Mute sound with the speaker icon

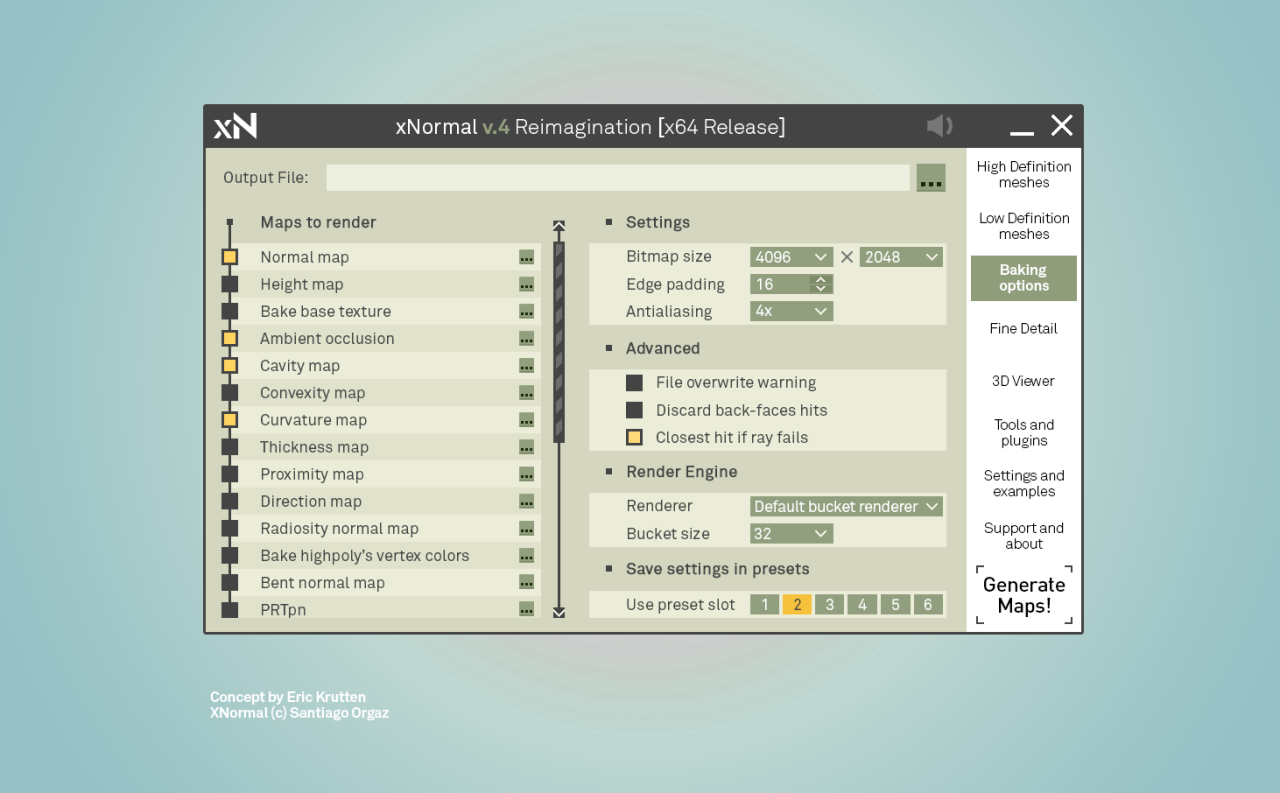pyautogui.click(x=939, y=126)
